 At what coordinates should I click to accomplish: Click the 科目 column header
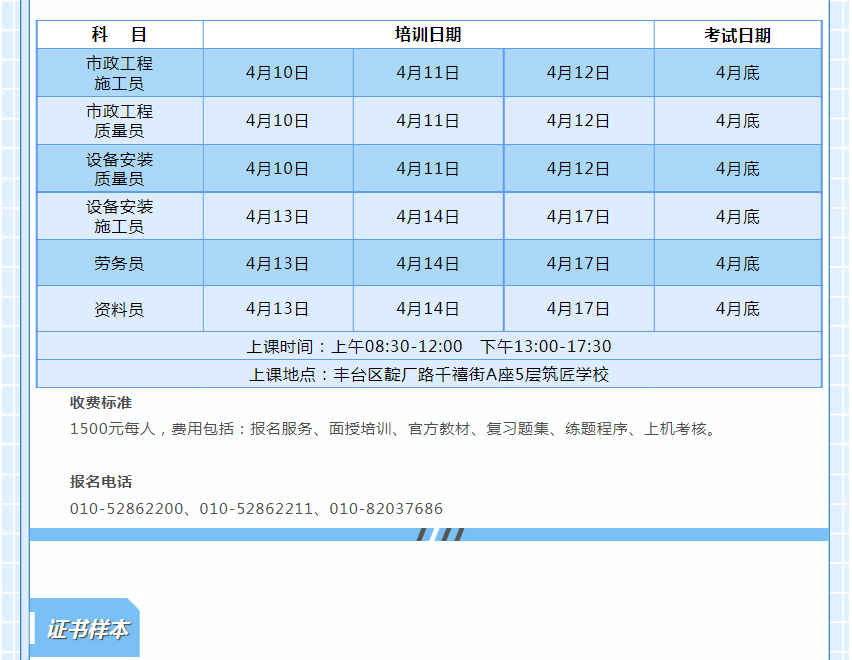[120, 35]
